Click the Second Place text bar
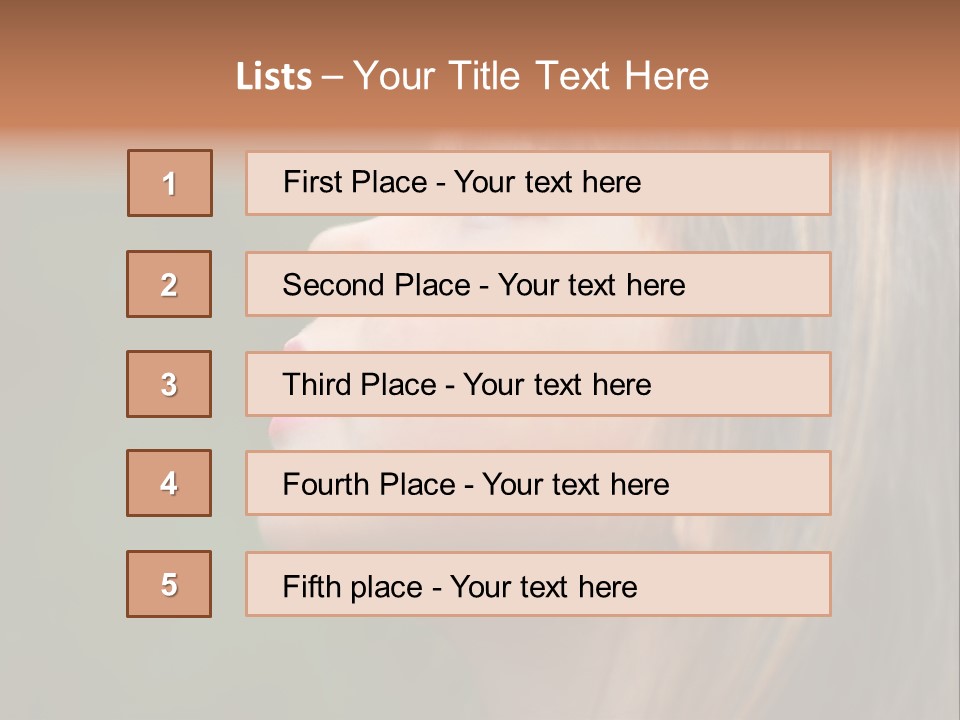The height and width of the screenshot is (720, 960). (x=538, y=284)
